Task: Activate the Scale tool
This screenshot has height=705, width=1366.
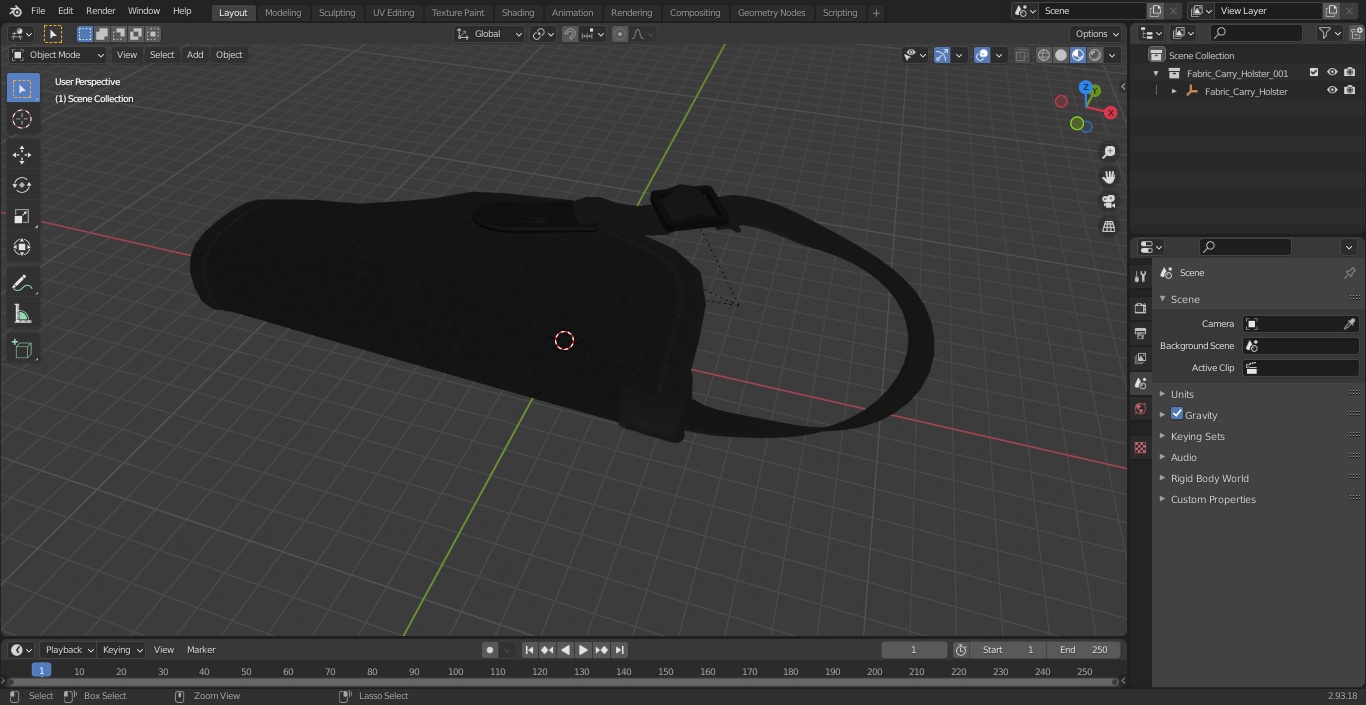Action: tap(22, 216)
